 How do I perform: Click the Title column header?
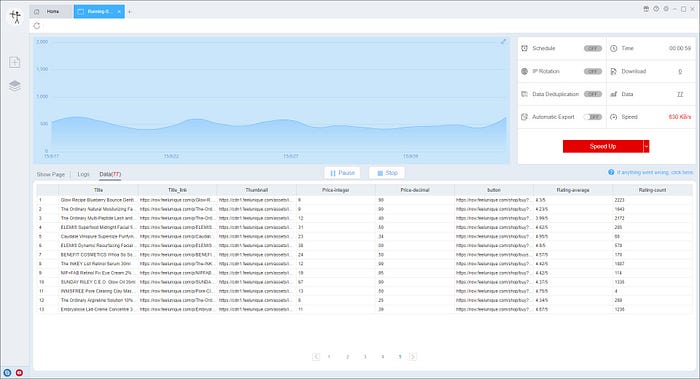[98, 190]
